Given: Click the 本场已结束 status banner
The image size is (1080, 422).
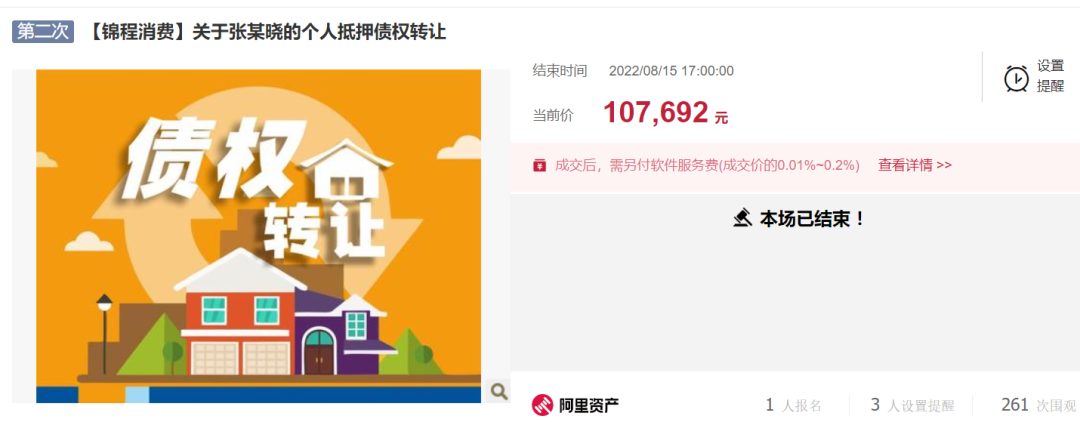Looking at the screenshot, I should pyautogui.click(x=798, y=220).
